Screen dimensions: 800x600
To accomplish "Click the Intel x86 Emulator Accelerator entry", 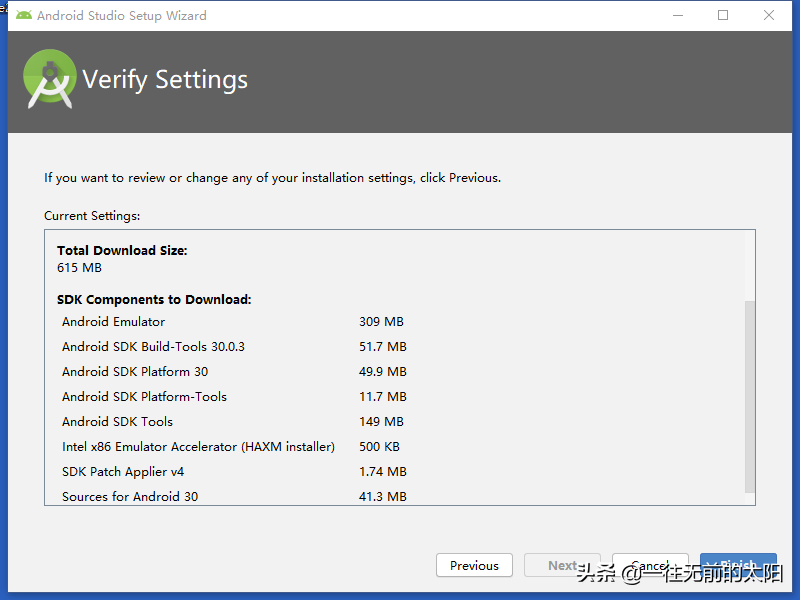I will click(198, 447).
